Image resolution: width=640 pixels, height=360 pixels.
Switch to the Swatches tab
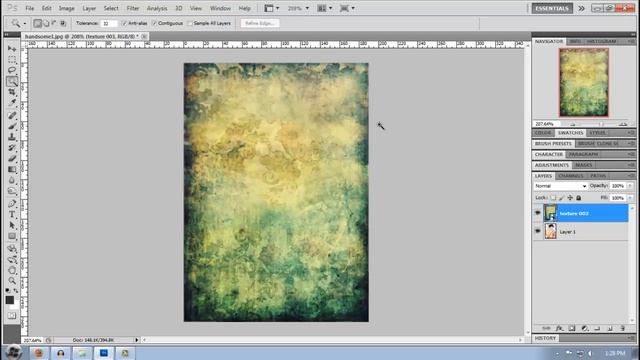tap(570, 133)
